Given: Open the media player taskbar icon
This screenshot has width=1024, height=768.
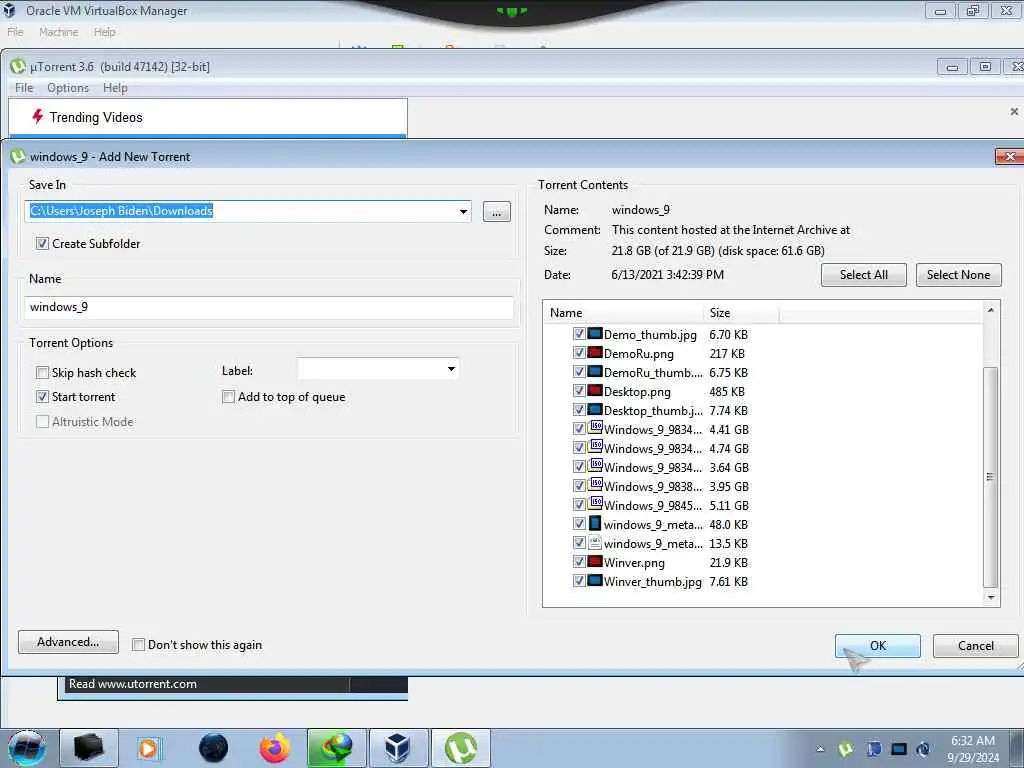Looking at the screenshot, I should (149, 748).
